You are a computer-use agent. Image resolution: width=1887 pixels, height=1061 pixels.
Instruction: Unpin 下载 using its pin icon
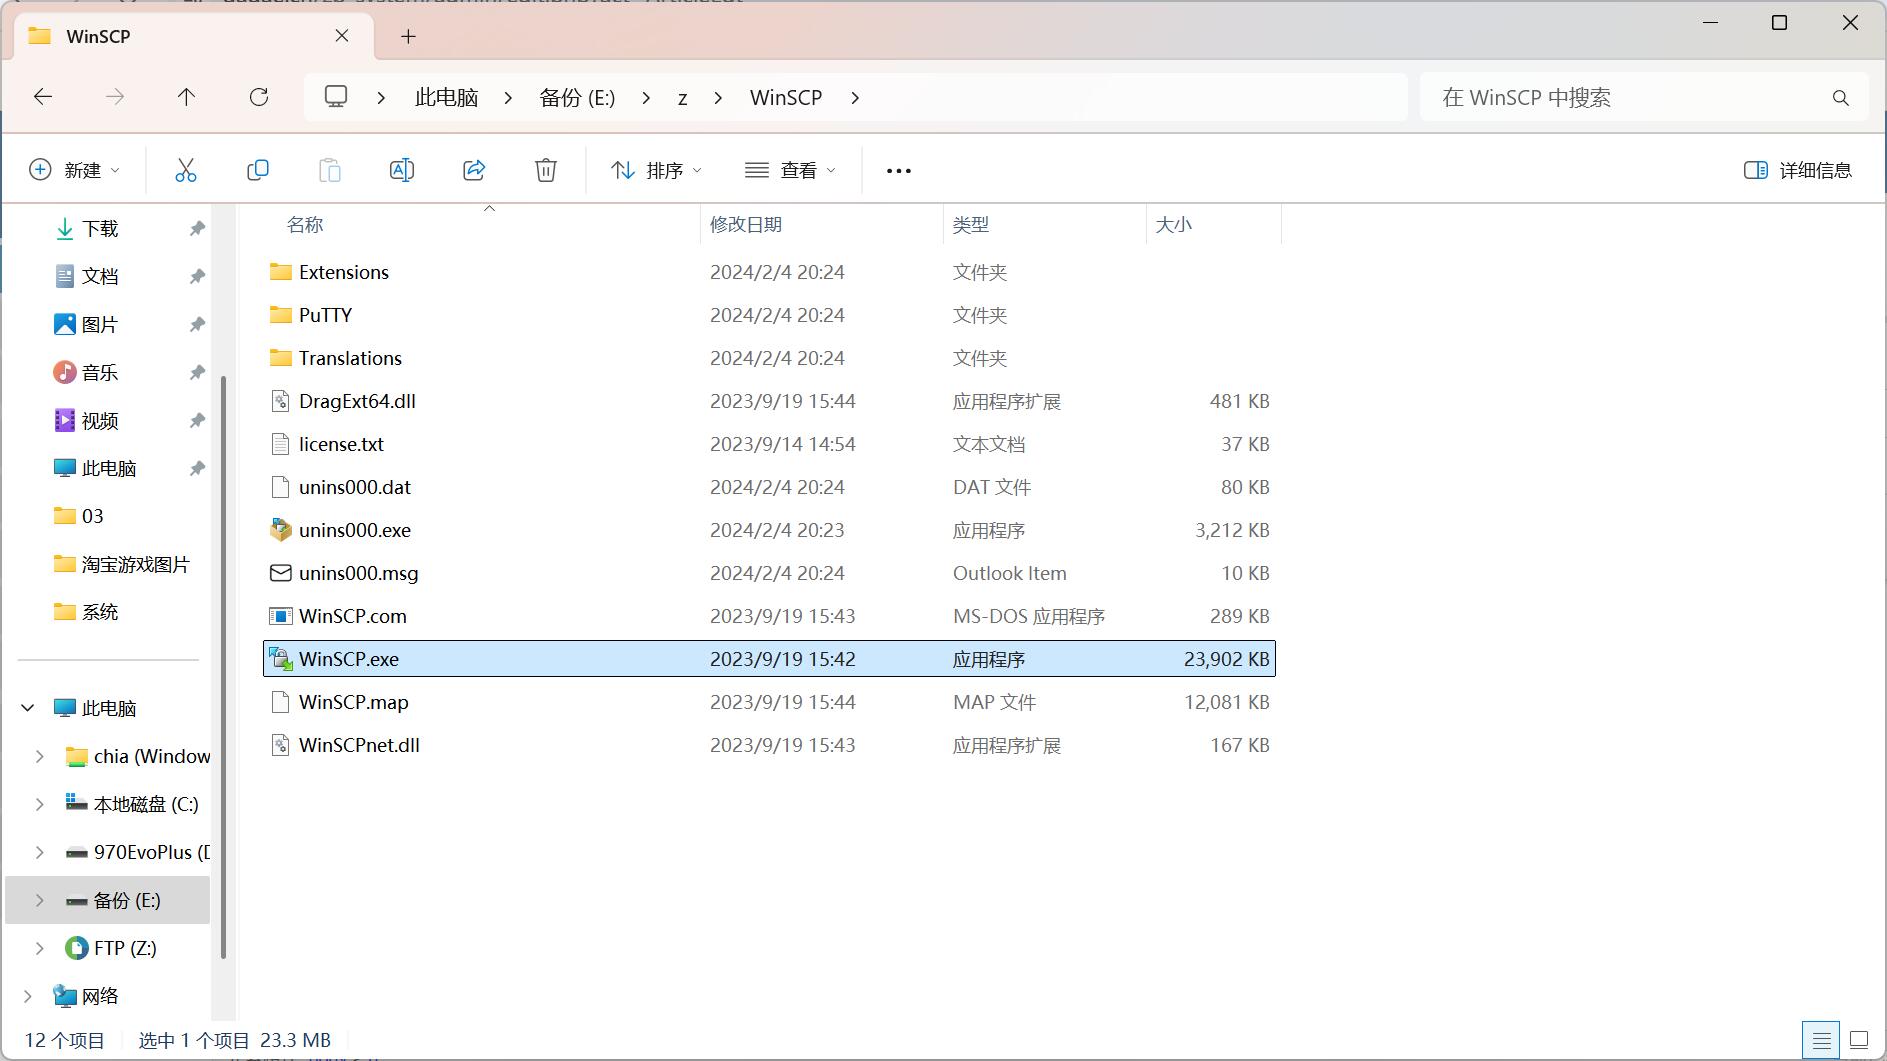click(197, 229)
